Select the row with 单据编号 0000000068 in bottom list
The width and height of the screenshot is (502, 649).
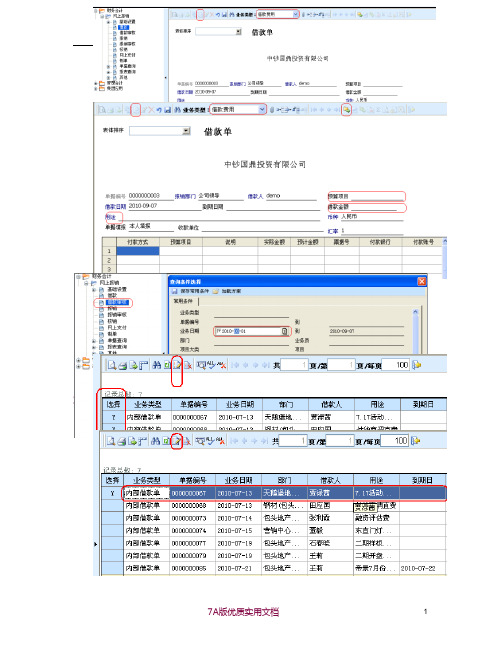[274, 505]
